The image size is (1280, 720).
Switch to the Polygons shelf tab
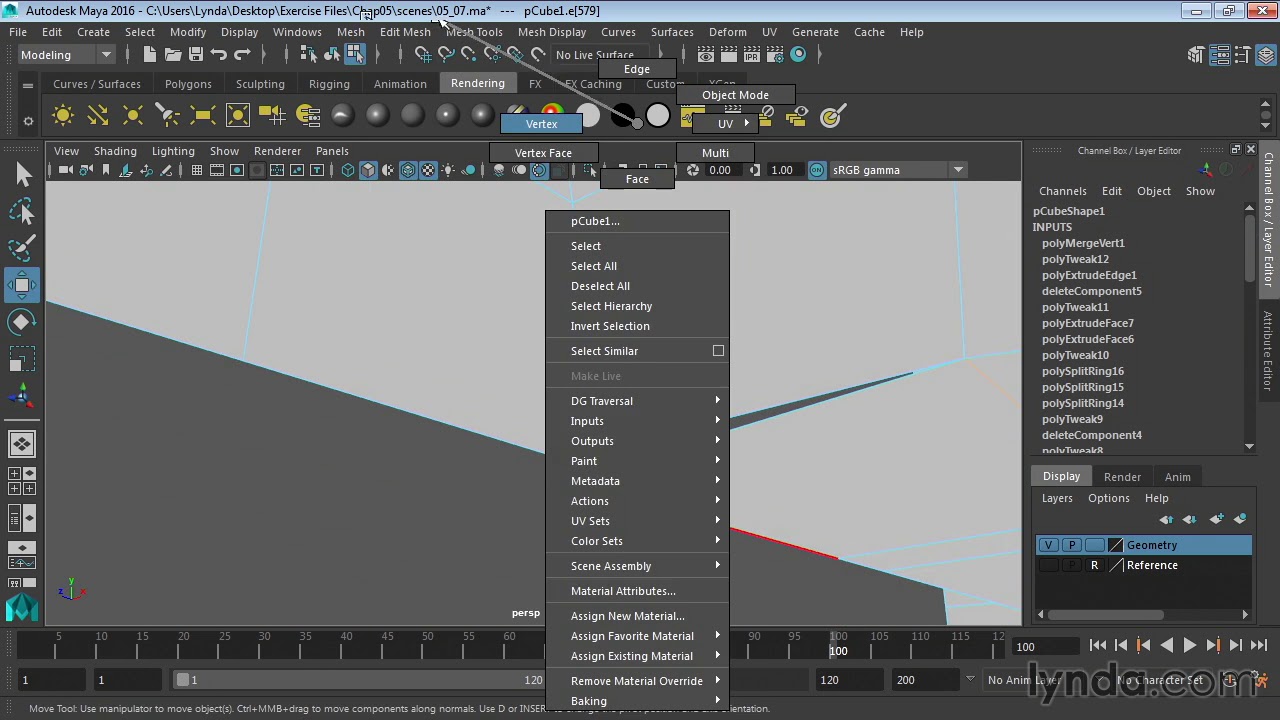pyautogui.click(x=188, y=84)
